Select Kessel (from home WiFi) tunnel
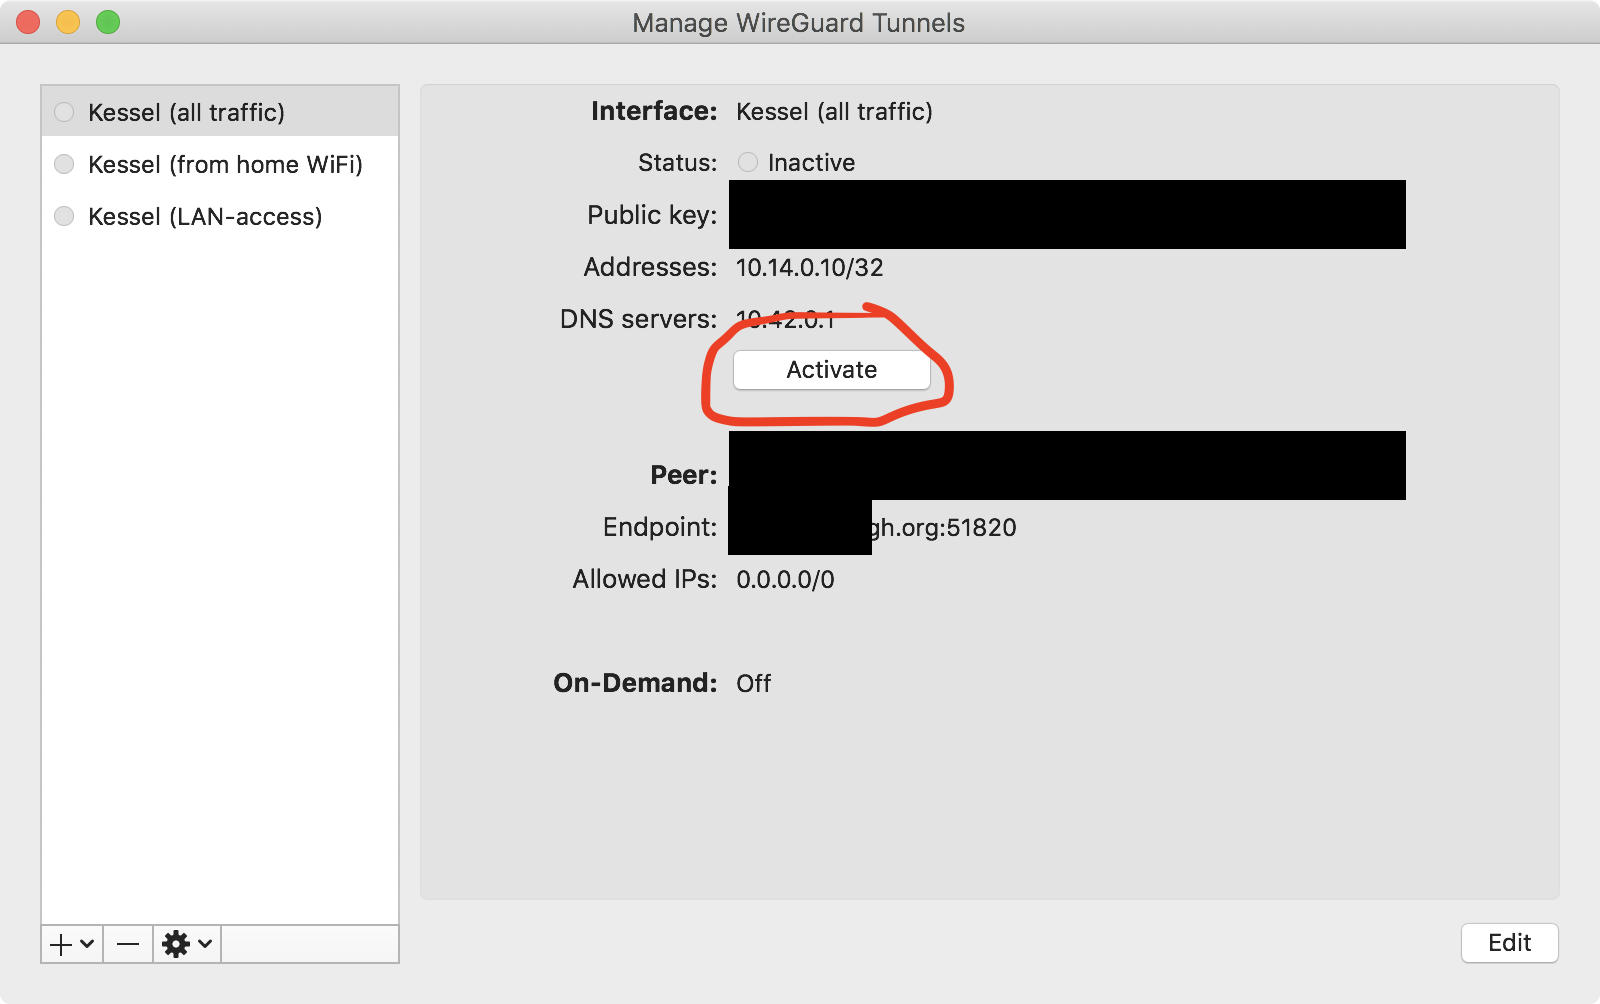The image size is (1600, 1004). (x=220, y=164)
